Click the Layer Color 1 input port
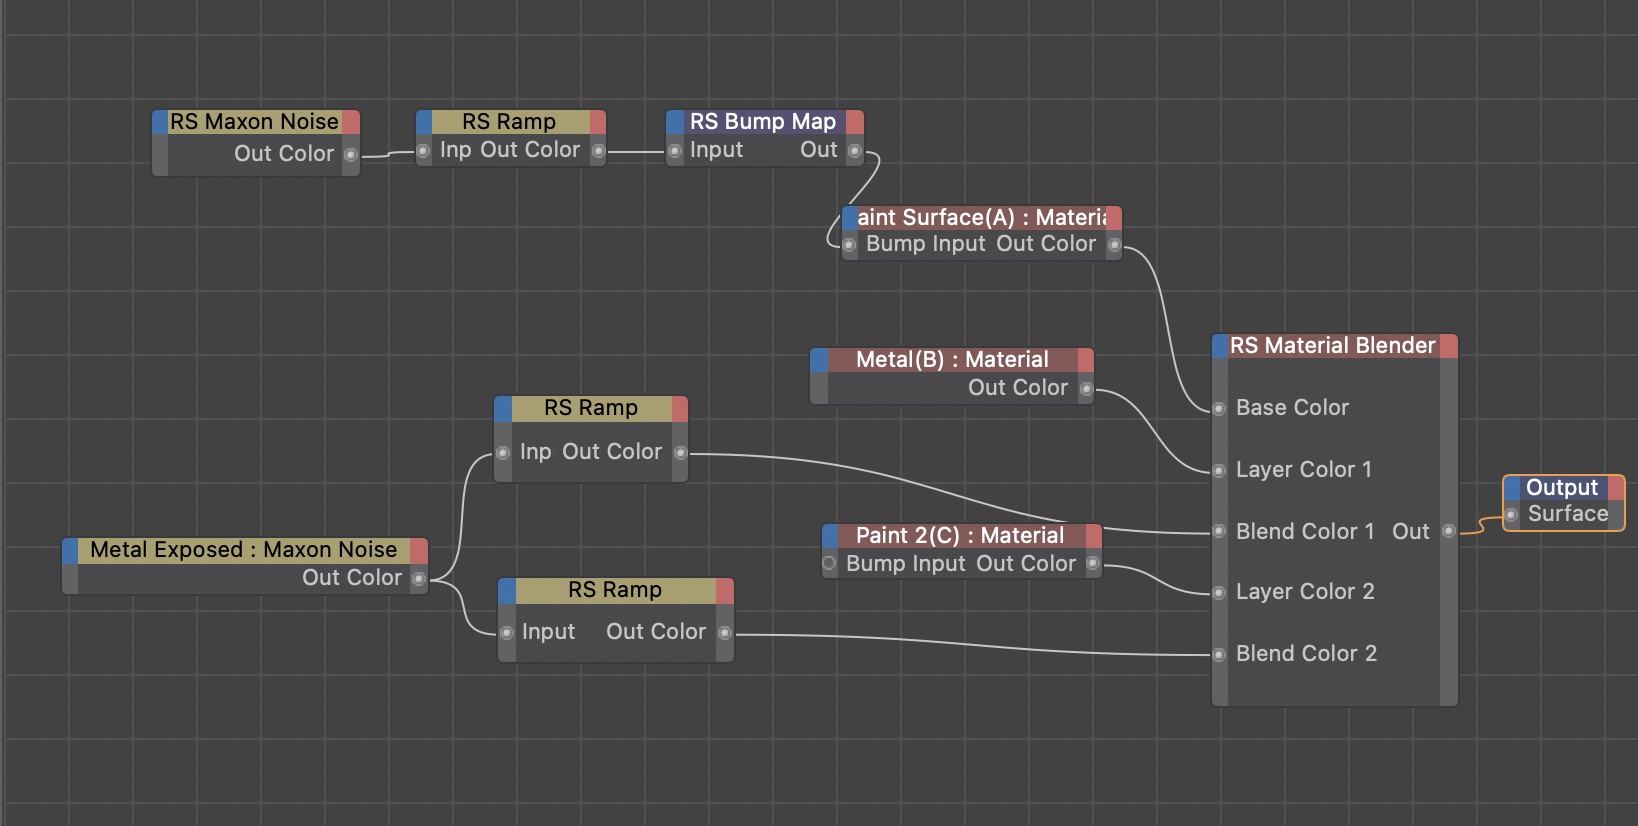Viewport: 1638px width, 826px height. pyautogui.click(x=1219, y=470)
